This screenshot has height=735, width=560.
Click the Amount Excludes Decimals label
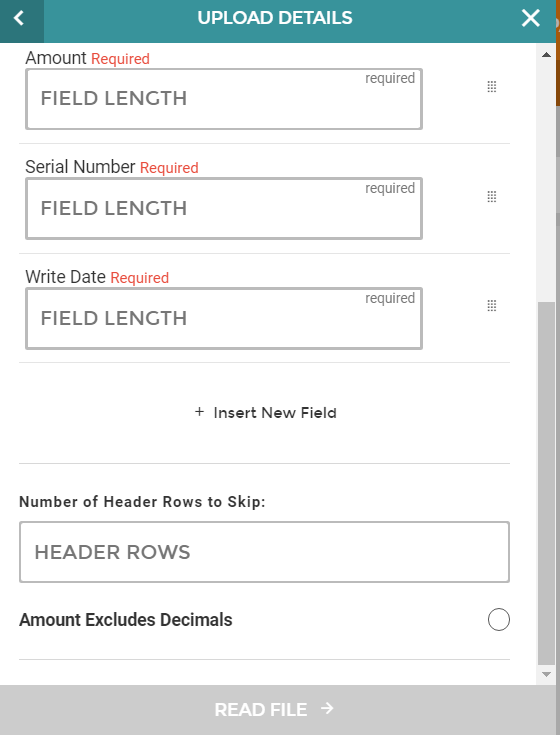126,620
